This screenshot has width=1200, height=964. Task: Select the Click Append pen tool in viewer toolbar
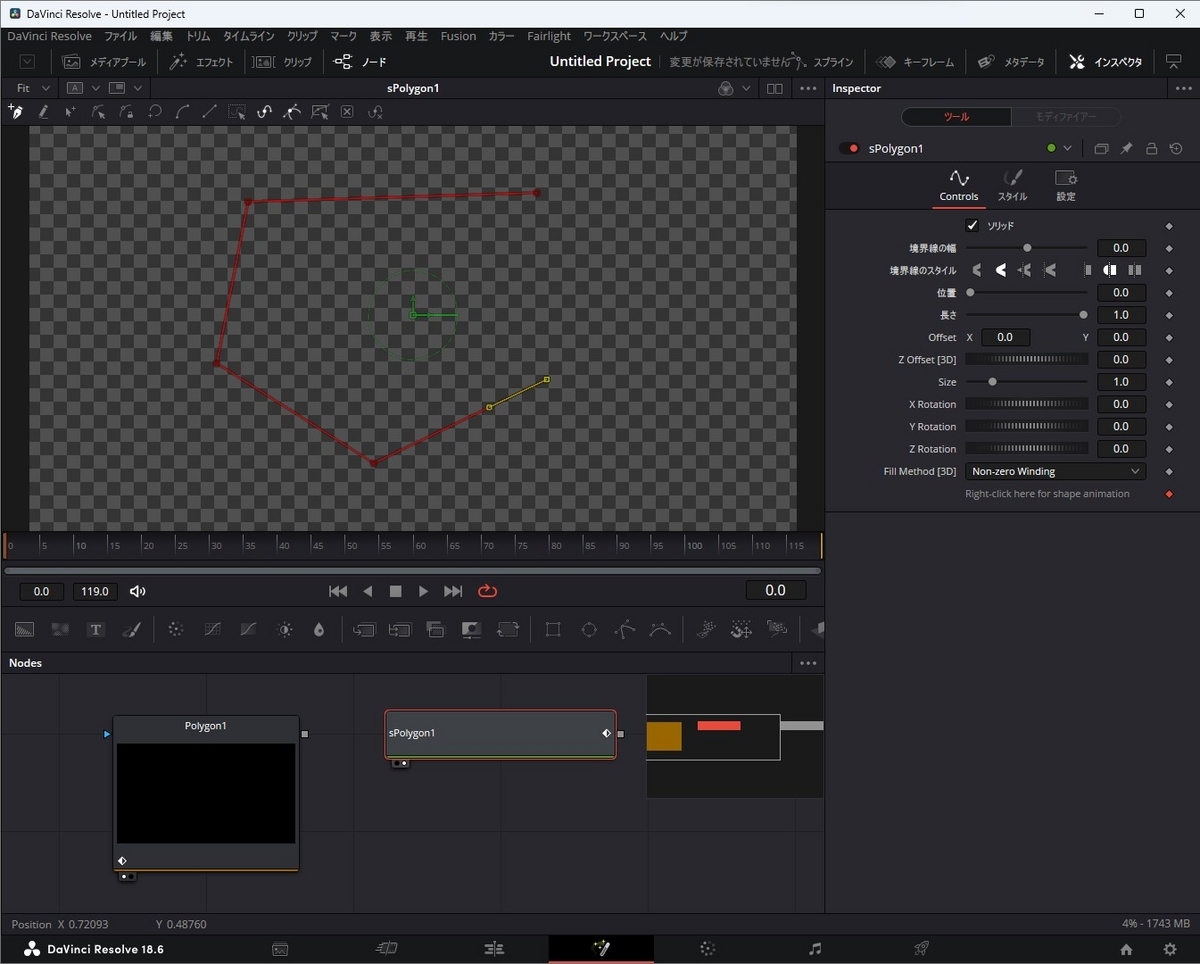coord(15,112)
